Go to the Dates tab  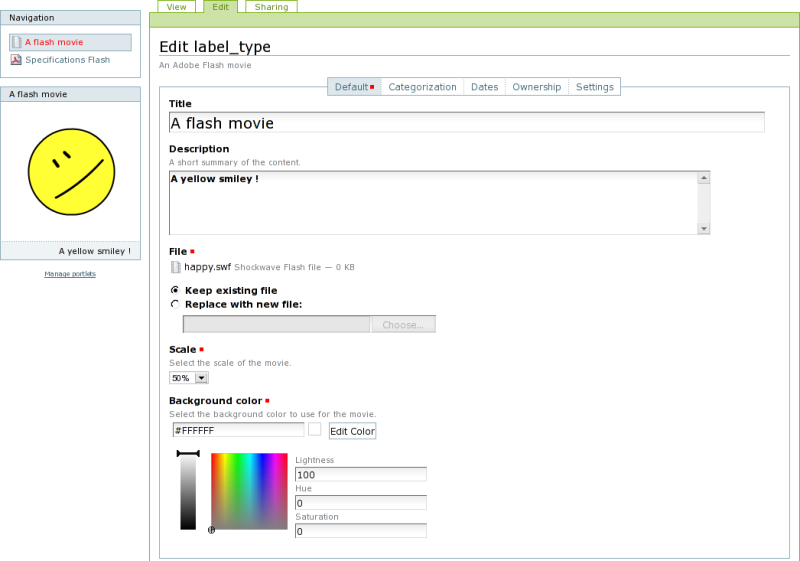click(x=484, y=87)
